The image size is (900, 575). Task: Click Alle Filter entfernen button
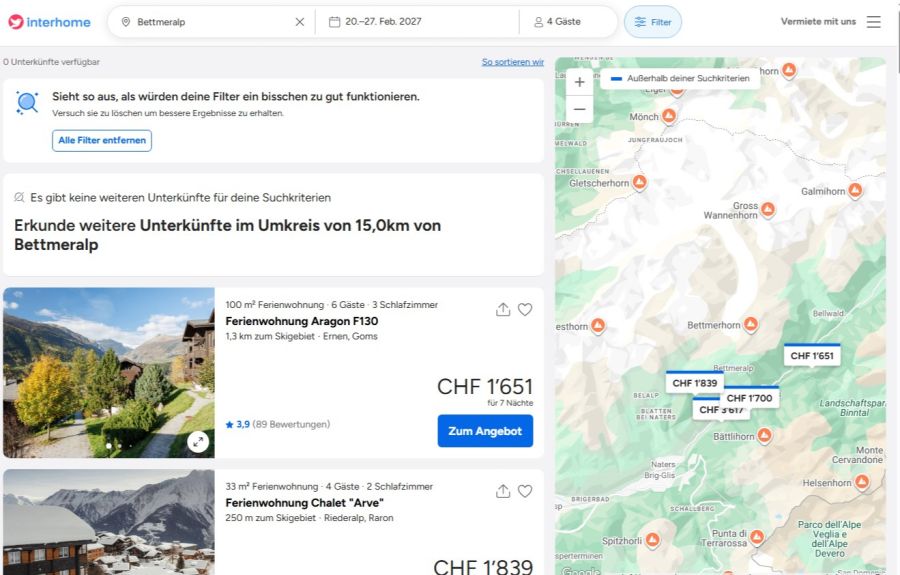pos(102,141)
